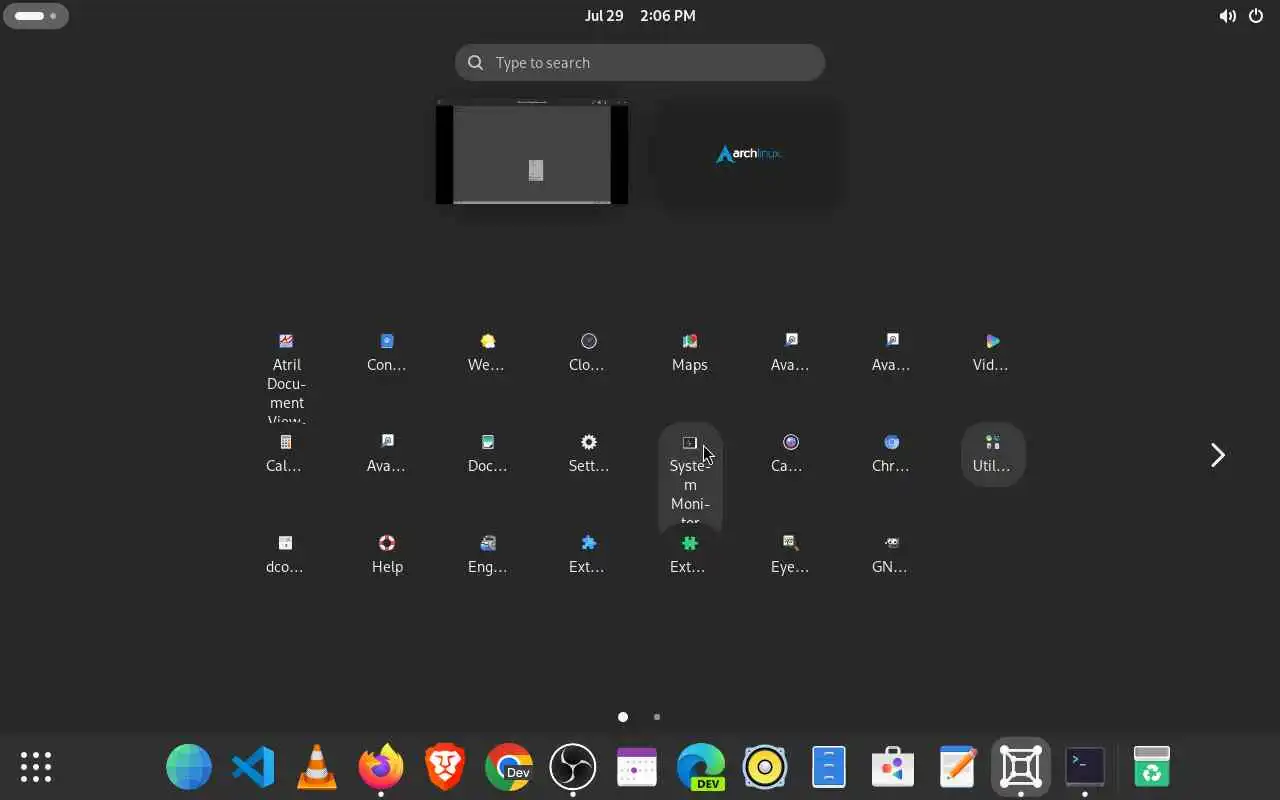The height and width of the screenshot is (800, 1280).
Task: Launch the Software store from the dock
Action: (x=893, y=767)
